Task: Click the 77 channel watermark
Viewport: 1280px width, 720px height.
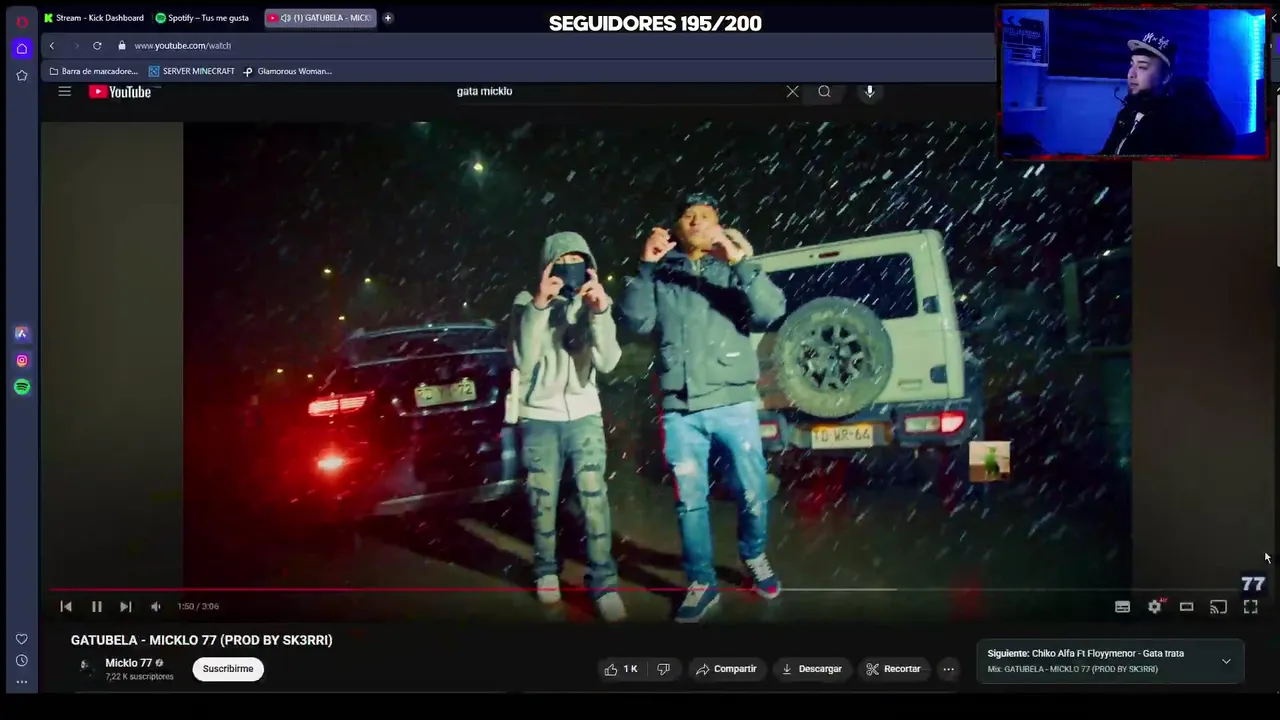Action: point(1253,584)
